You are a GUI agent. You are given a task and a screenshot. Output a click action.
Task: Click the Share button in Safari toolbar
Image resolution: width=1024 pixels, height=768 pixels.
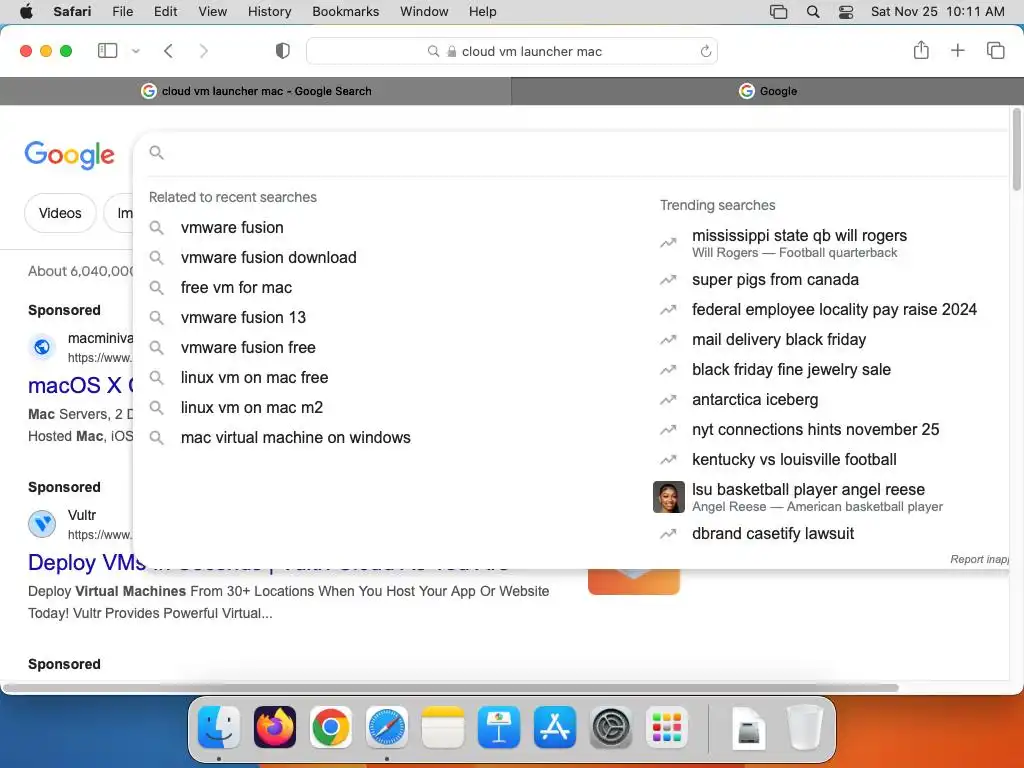[x=921, y=50]
